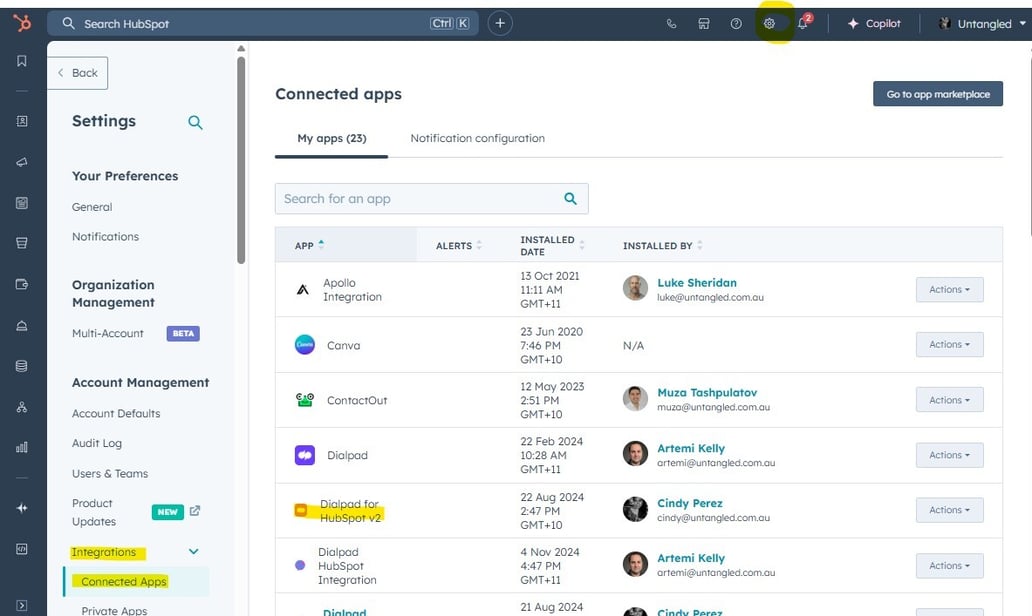Switch to My apps (23) tab
The height and width of the screenshot is (616, 1032).
(332, 138)
